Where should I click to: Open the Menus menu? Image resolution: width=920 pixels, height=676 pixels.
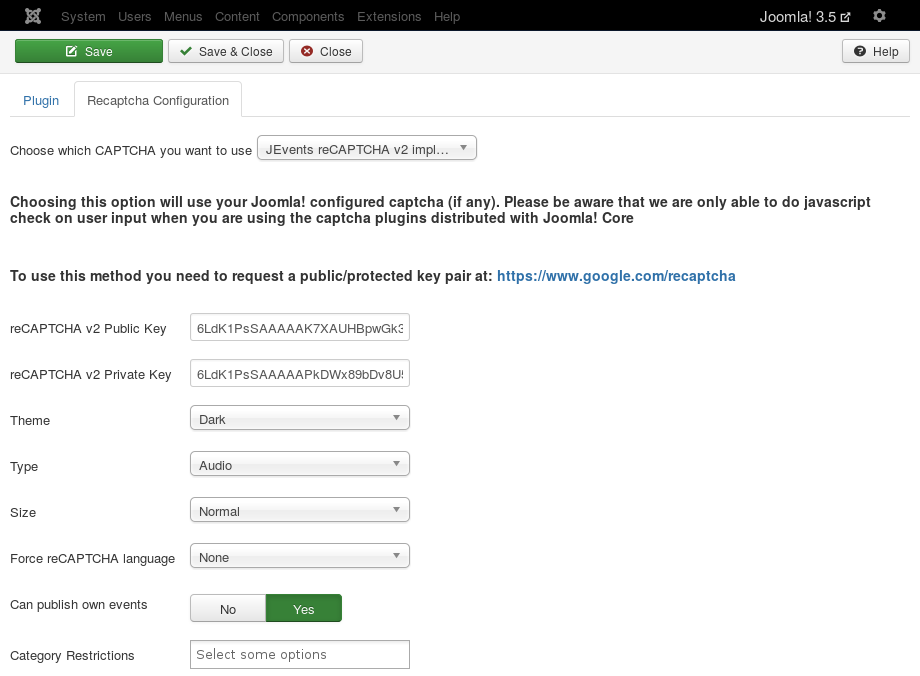[x=183, y=16]
